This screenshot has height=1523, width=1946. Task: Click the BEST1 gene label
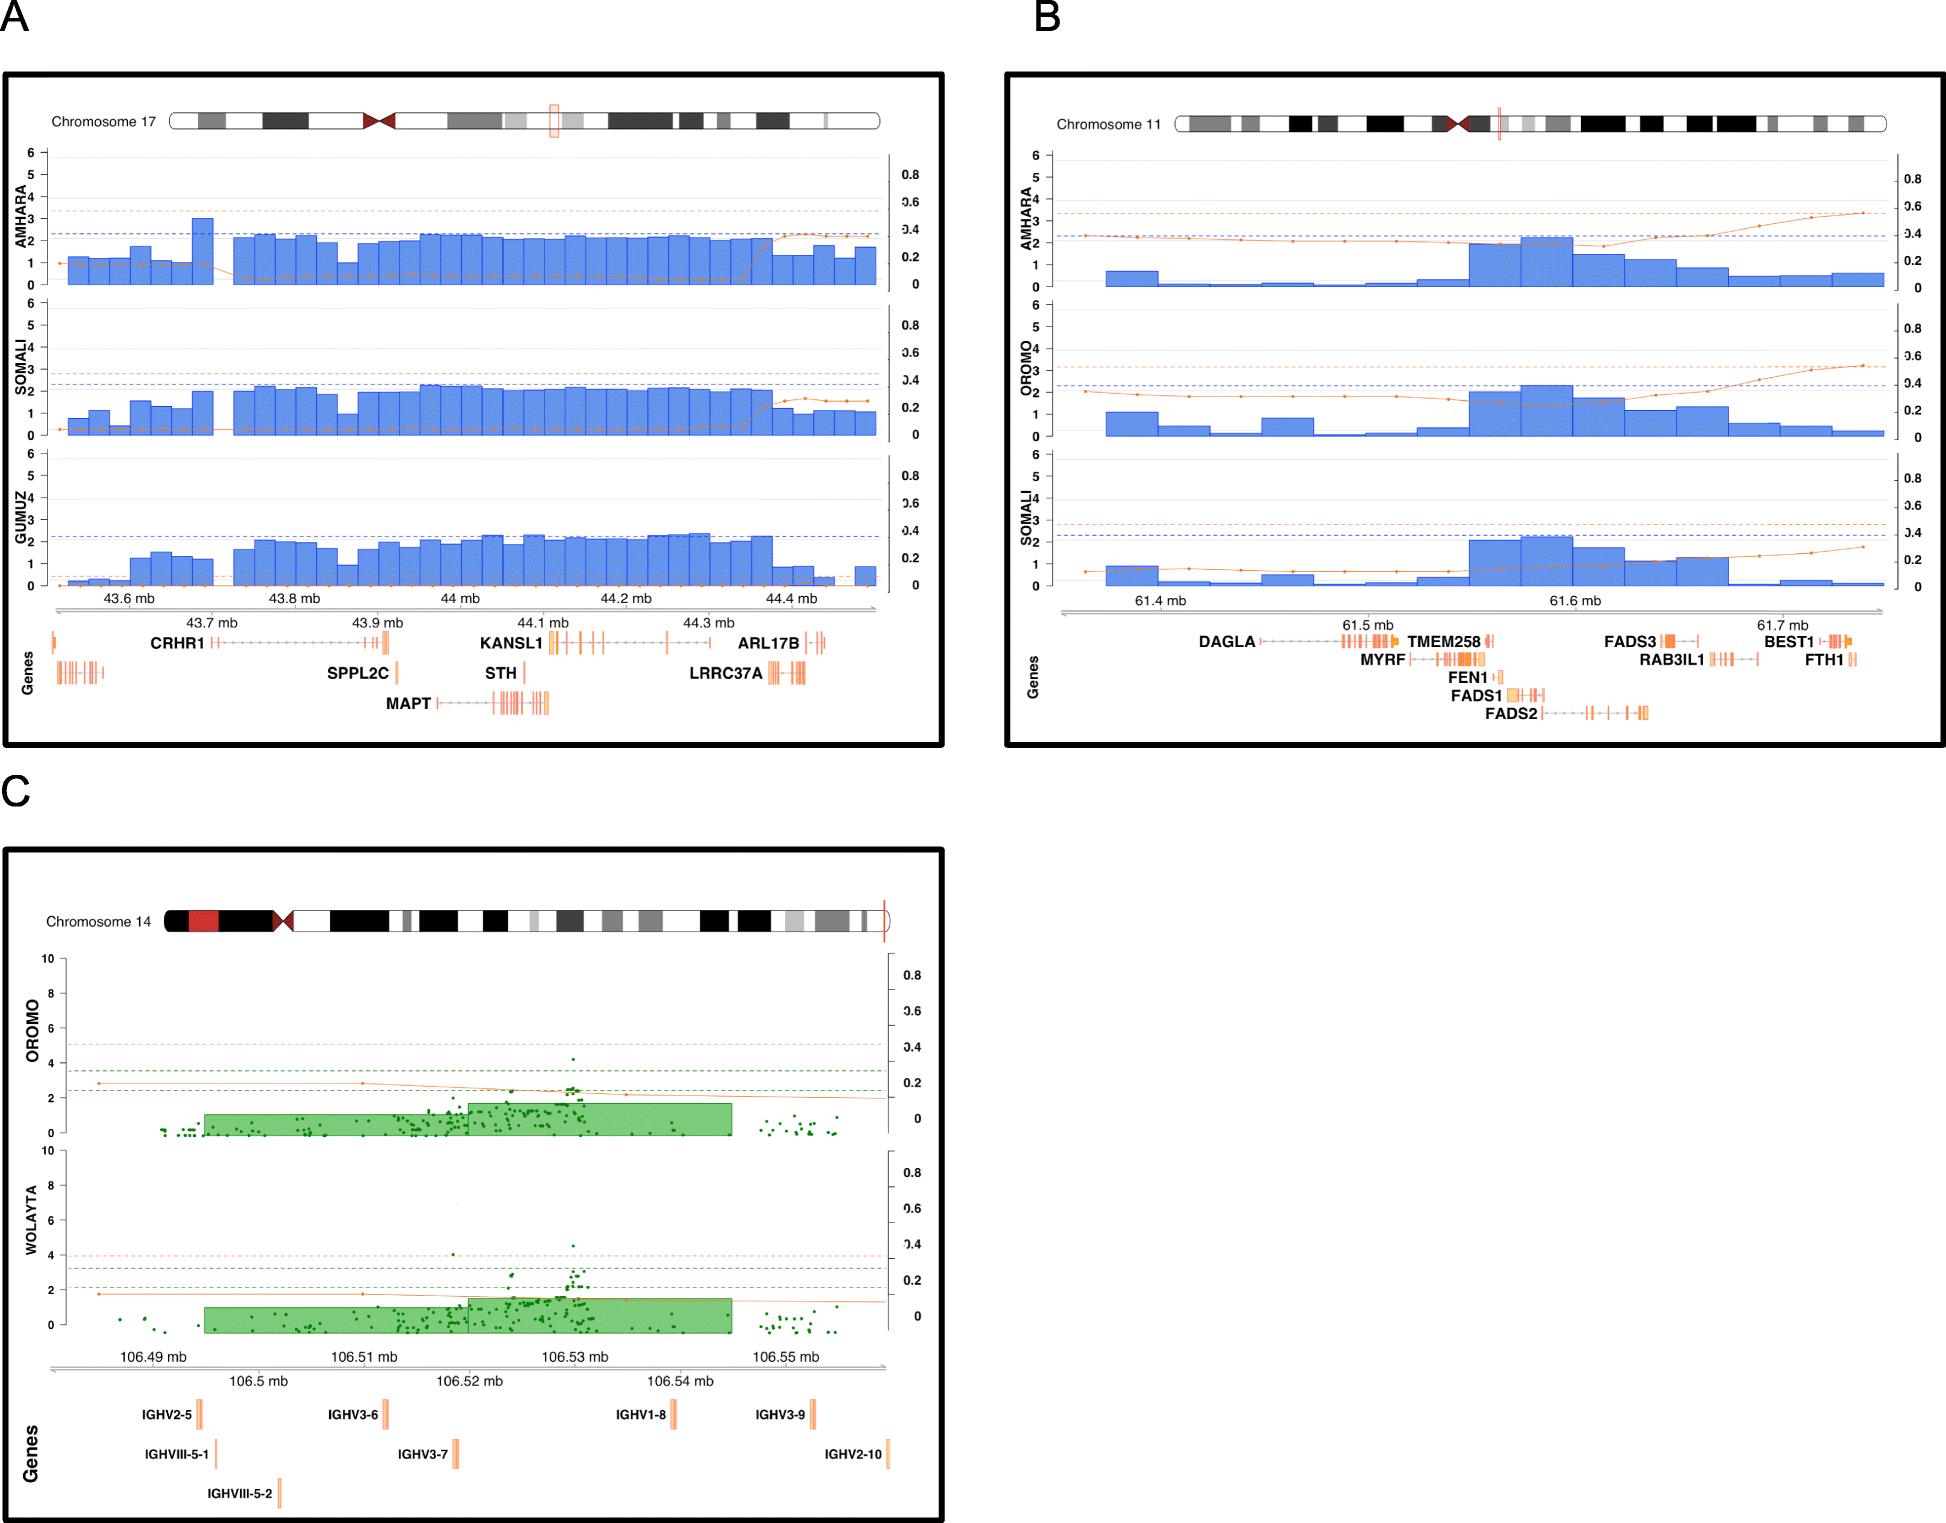1788,641
